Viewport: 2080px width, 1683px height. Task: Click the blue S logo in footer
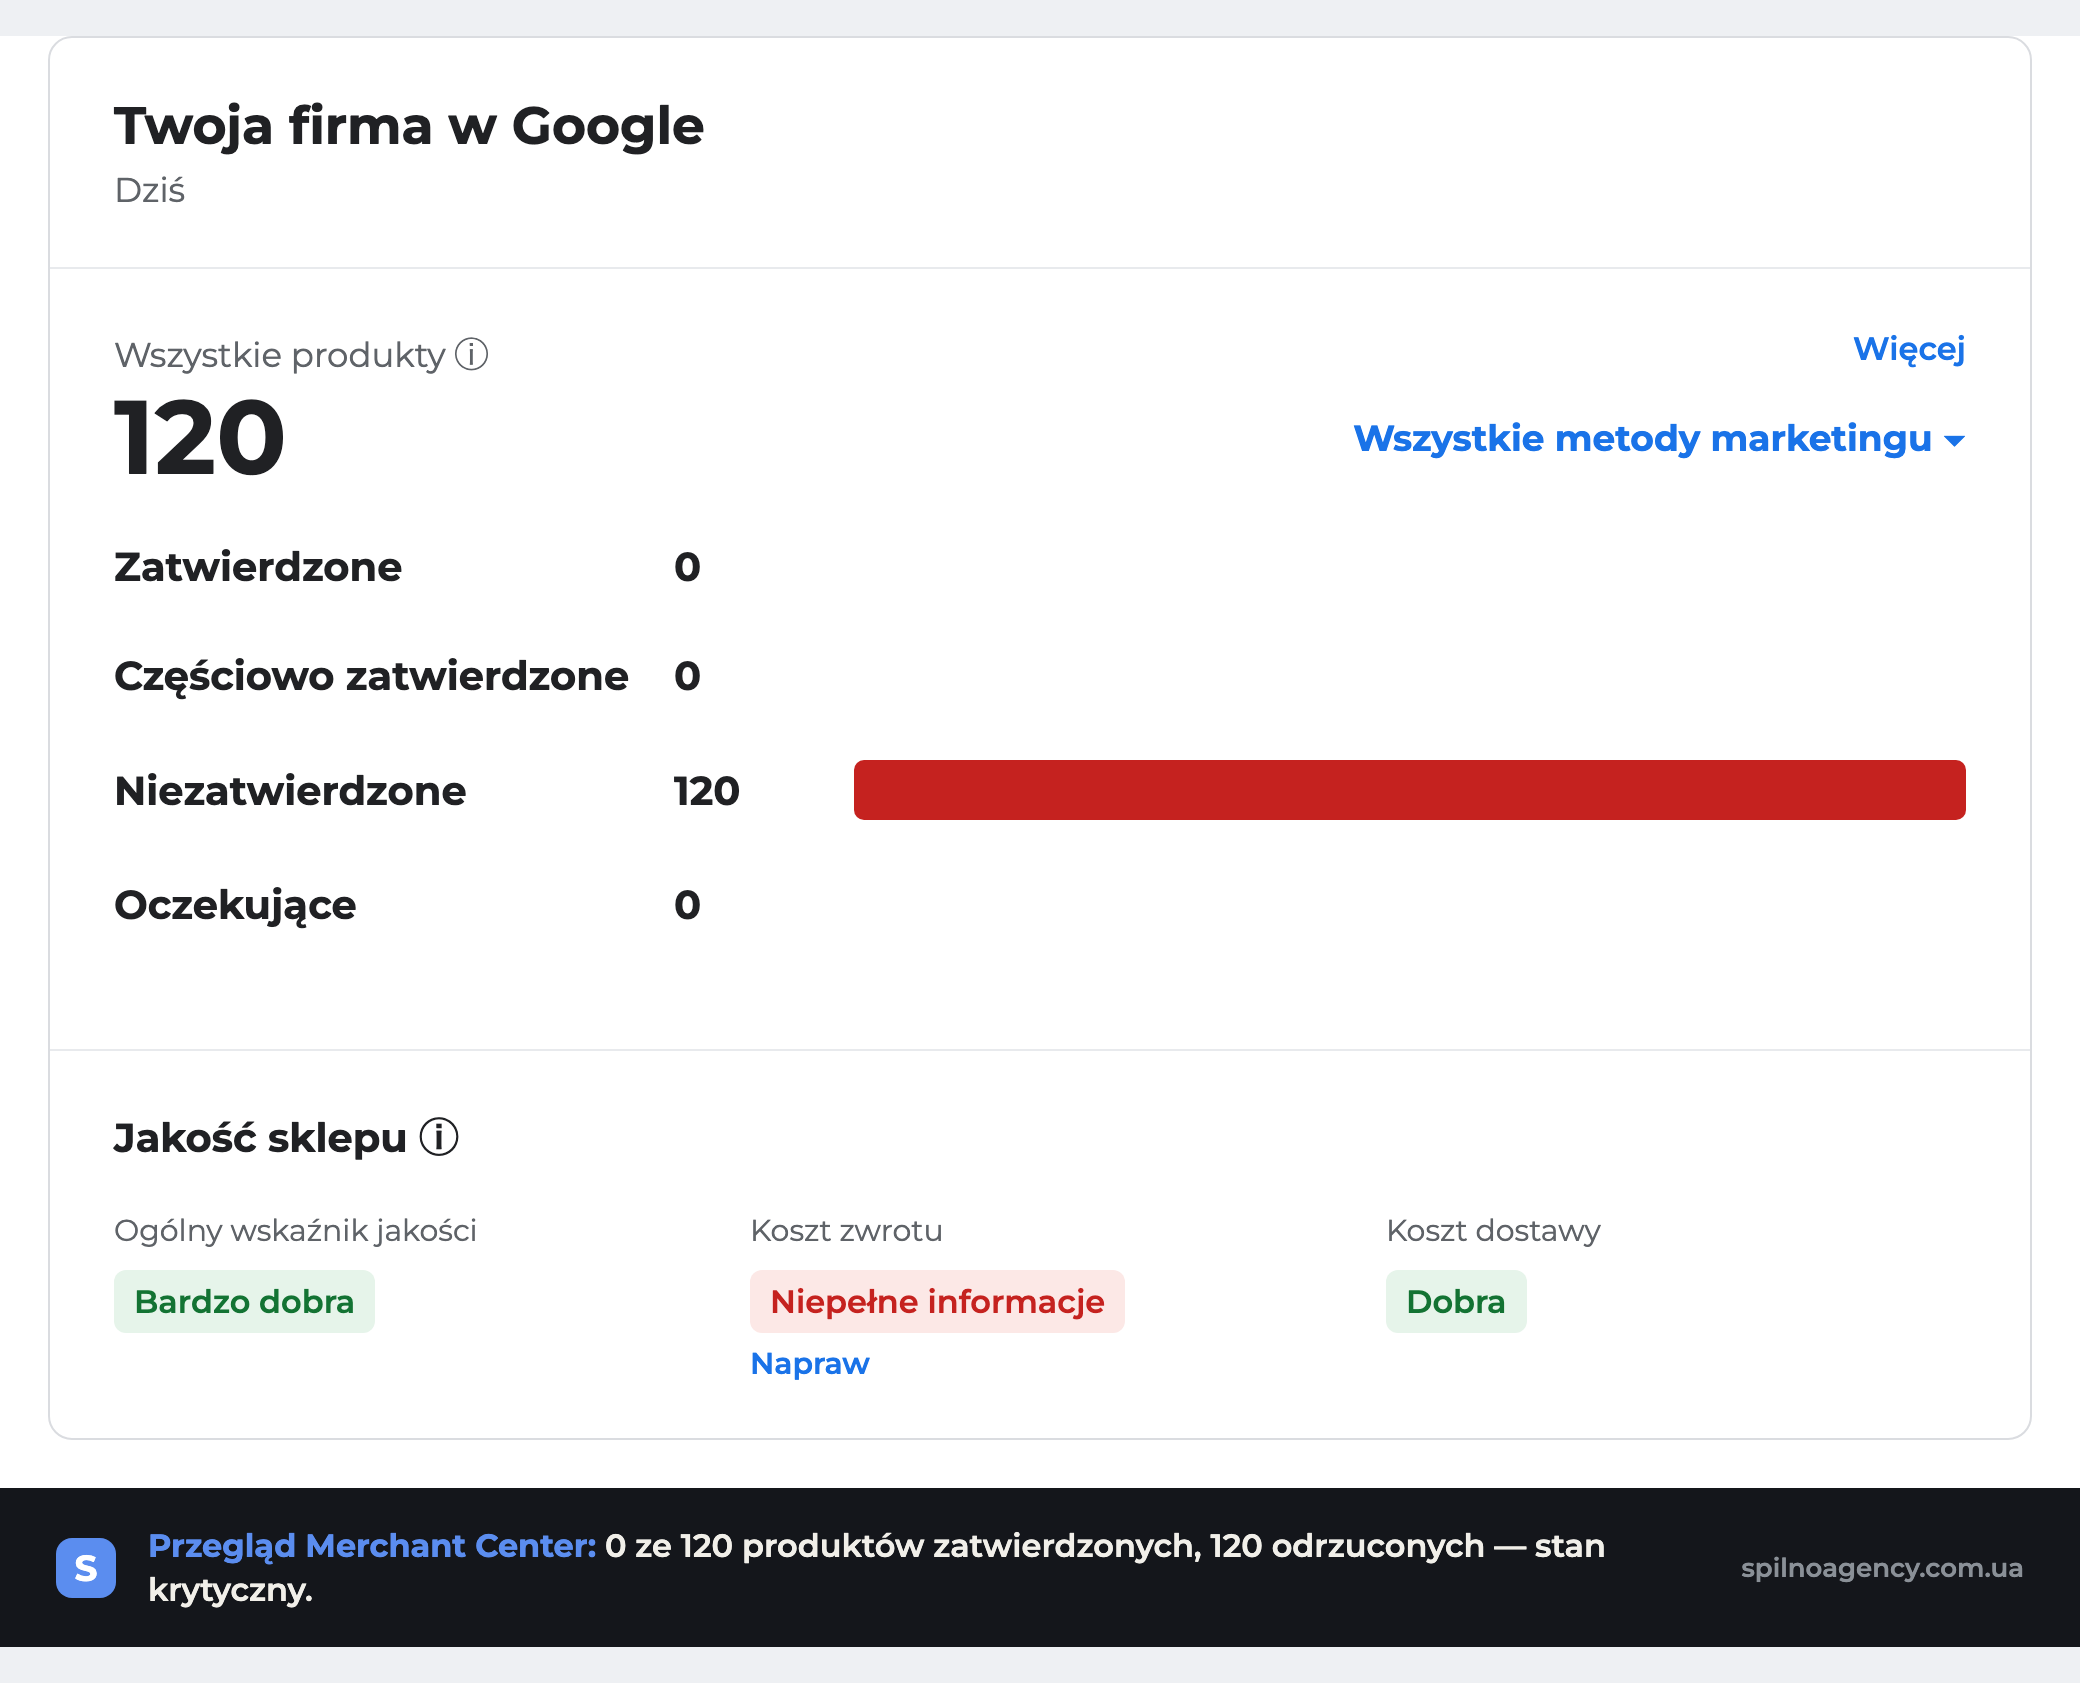(86, 1567)
